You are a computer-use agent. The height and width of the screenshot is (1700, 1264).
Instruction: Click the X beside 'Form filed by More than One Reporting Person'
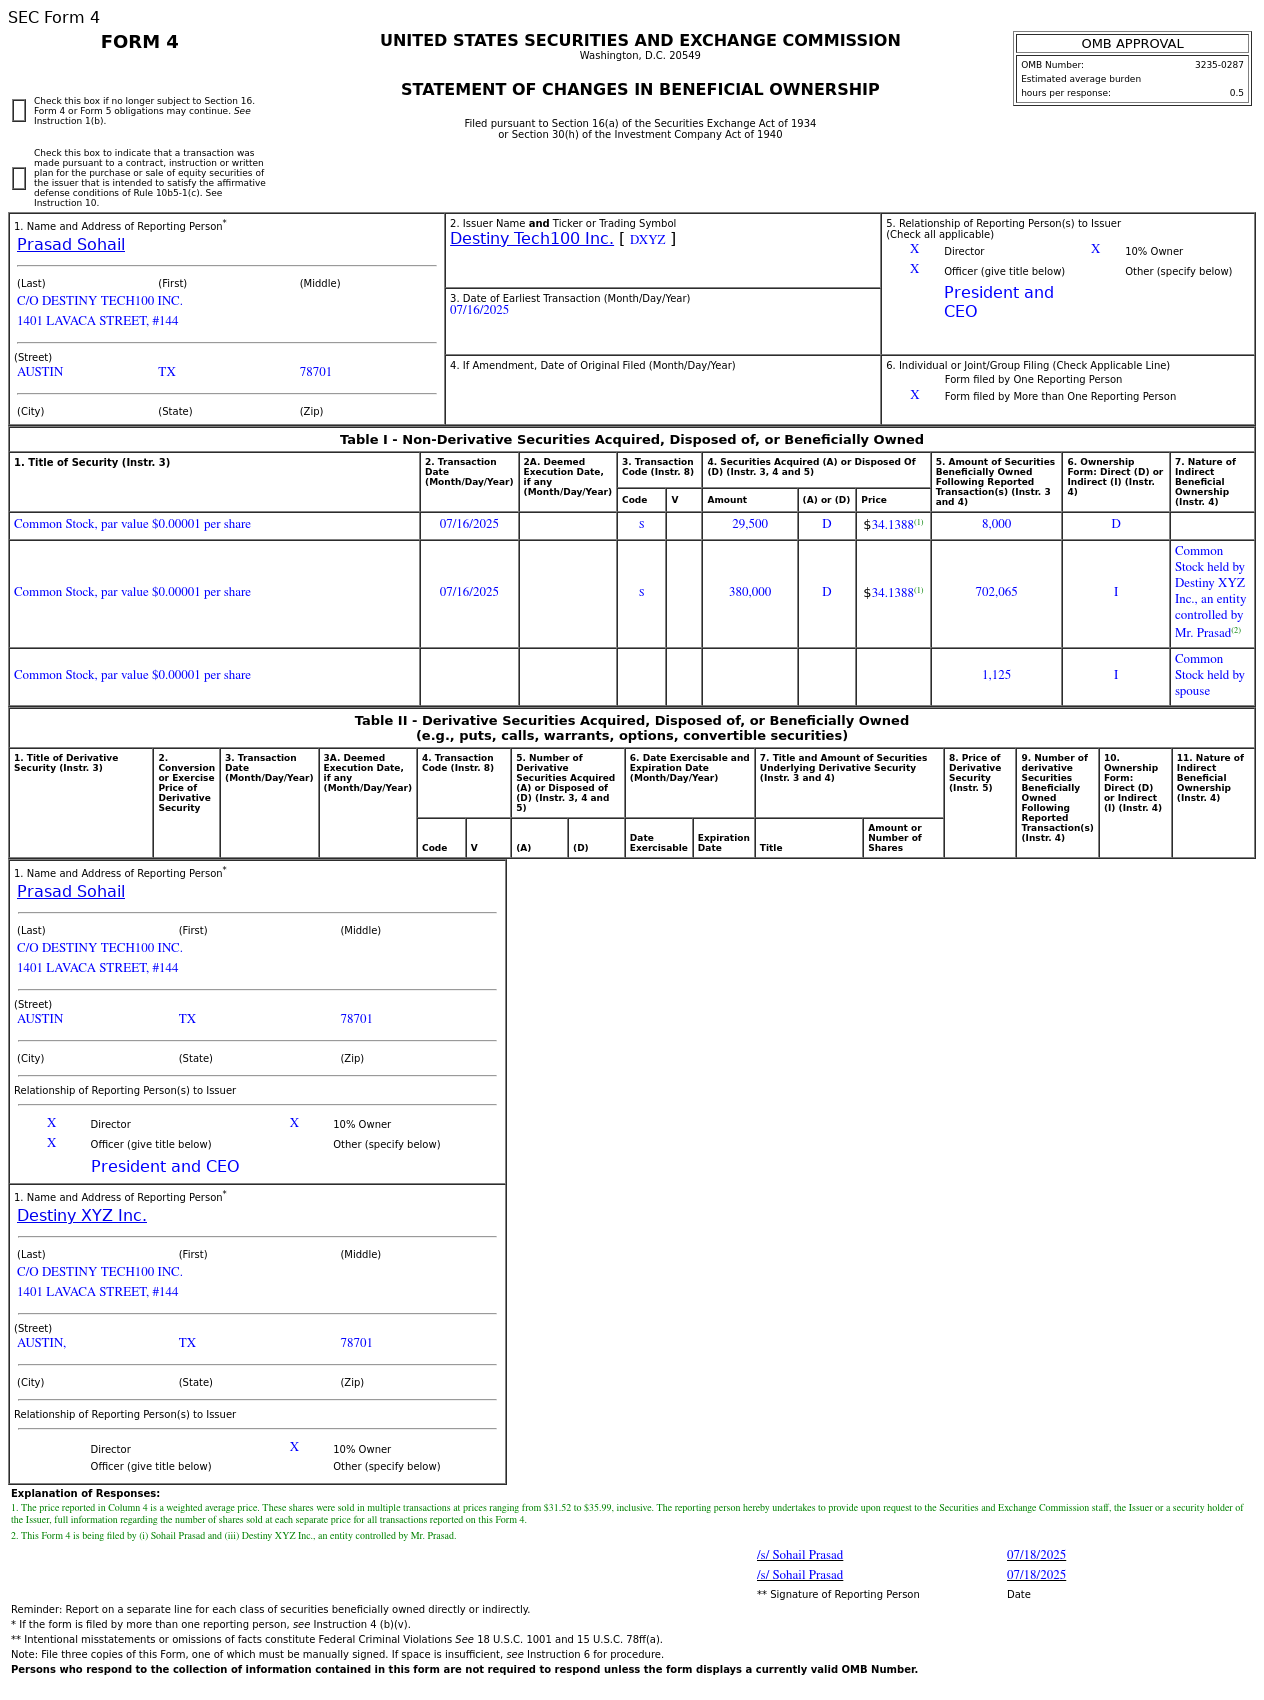coord(914,396)
